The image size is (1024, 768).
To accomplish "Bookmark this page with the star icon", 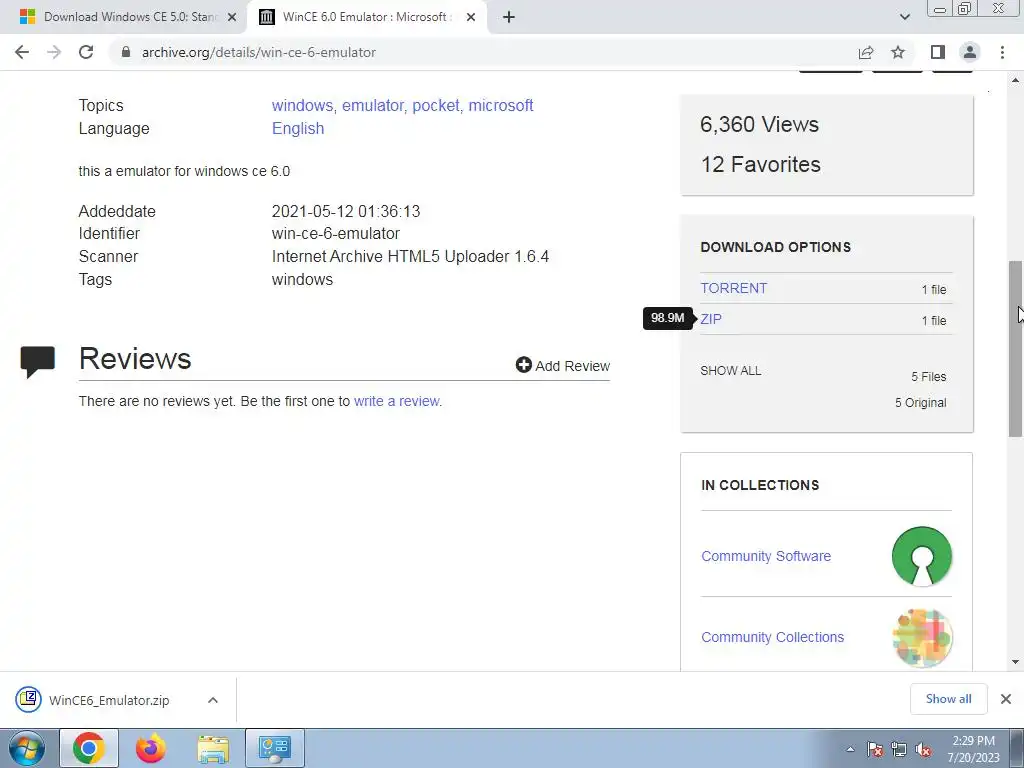I will click(x=898, y=52).
